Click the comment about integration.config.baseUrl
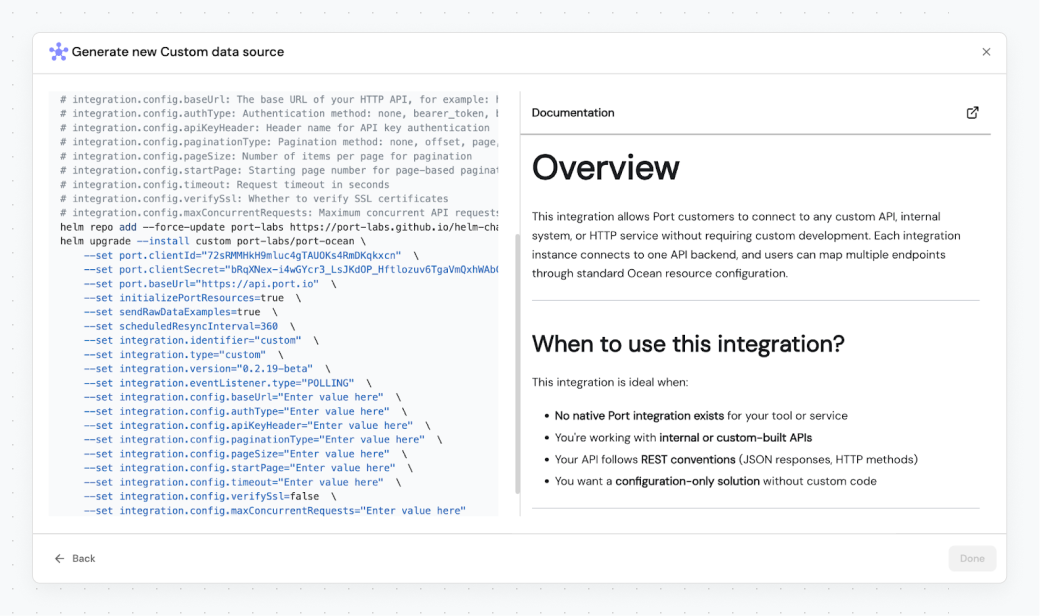Viewport: 1040px width, 616px height. coord(279,99)
